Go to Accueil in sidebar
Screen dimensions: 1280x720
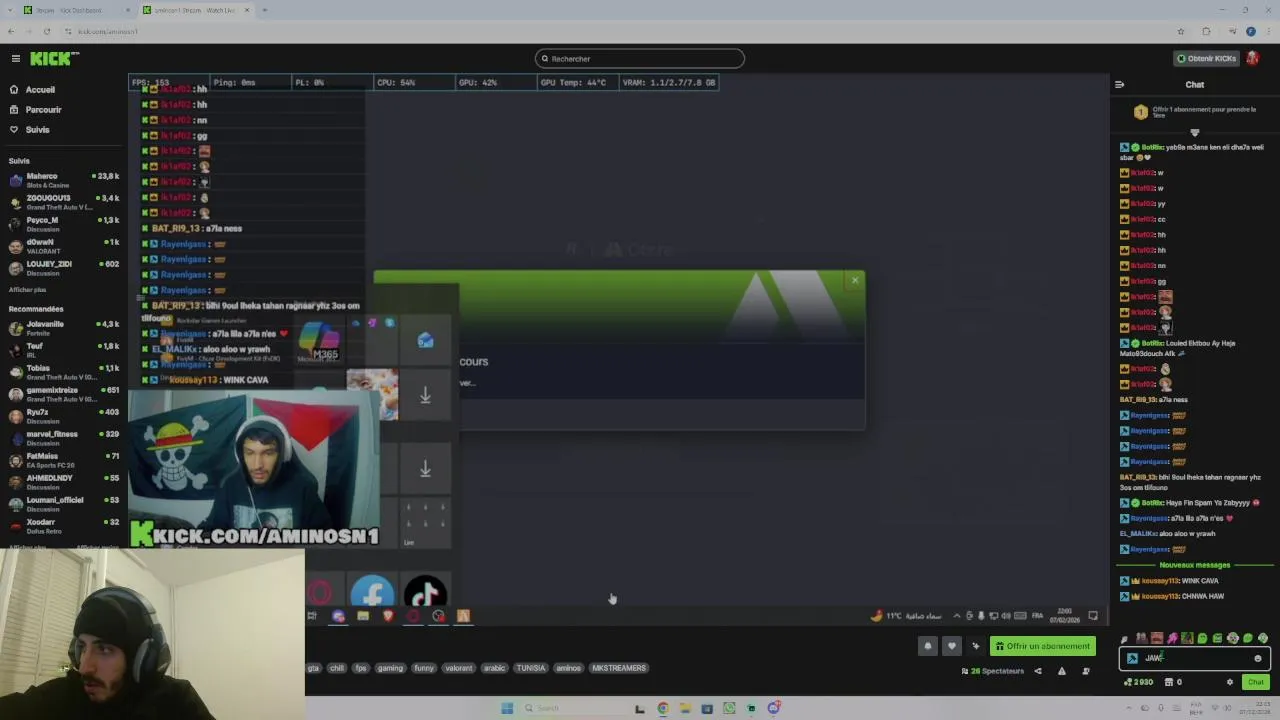[x=33, y=90]
